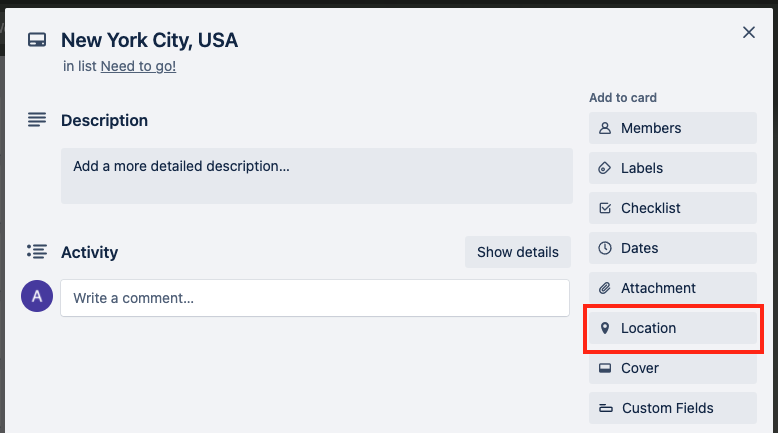The height and width of the screenshot is (433, 778).
Task: Click the Dates clock icon
Action: pos(605,248)
